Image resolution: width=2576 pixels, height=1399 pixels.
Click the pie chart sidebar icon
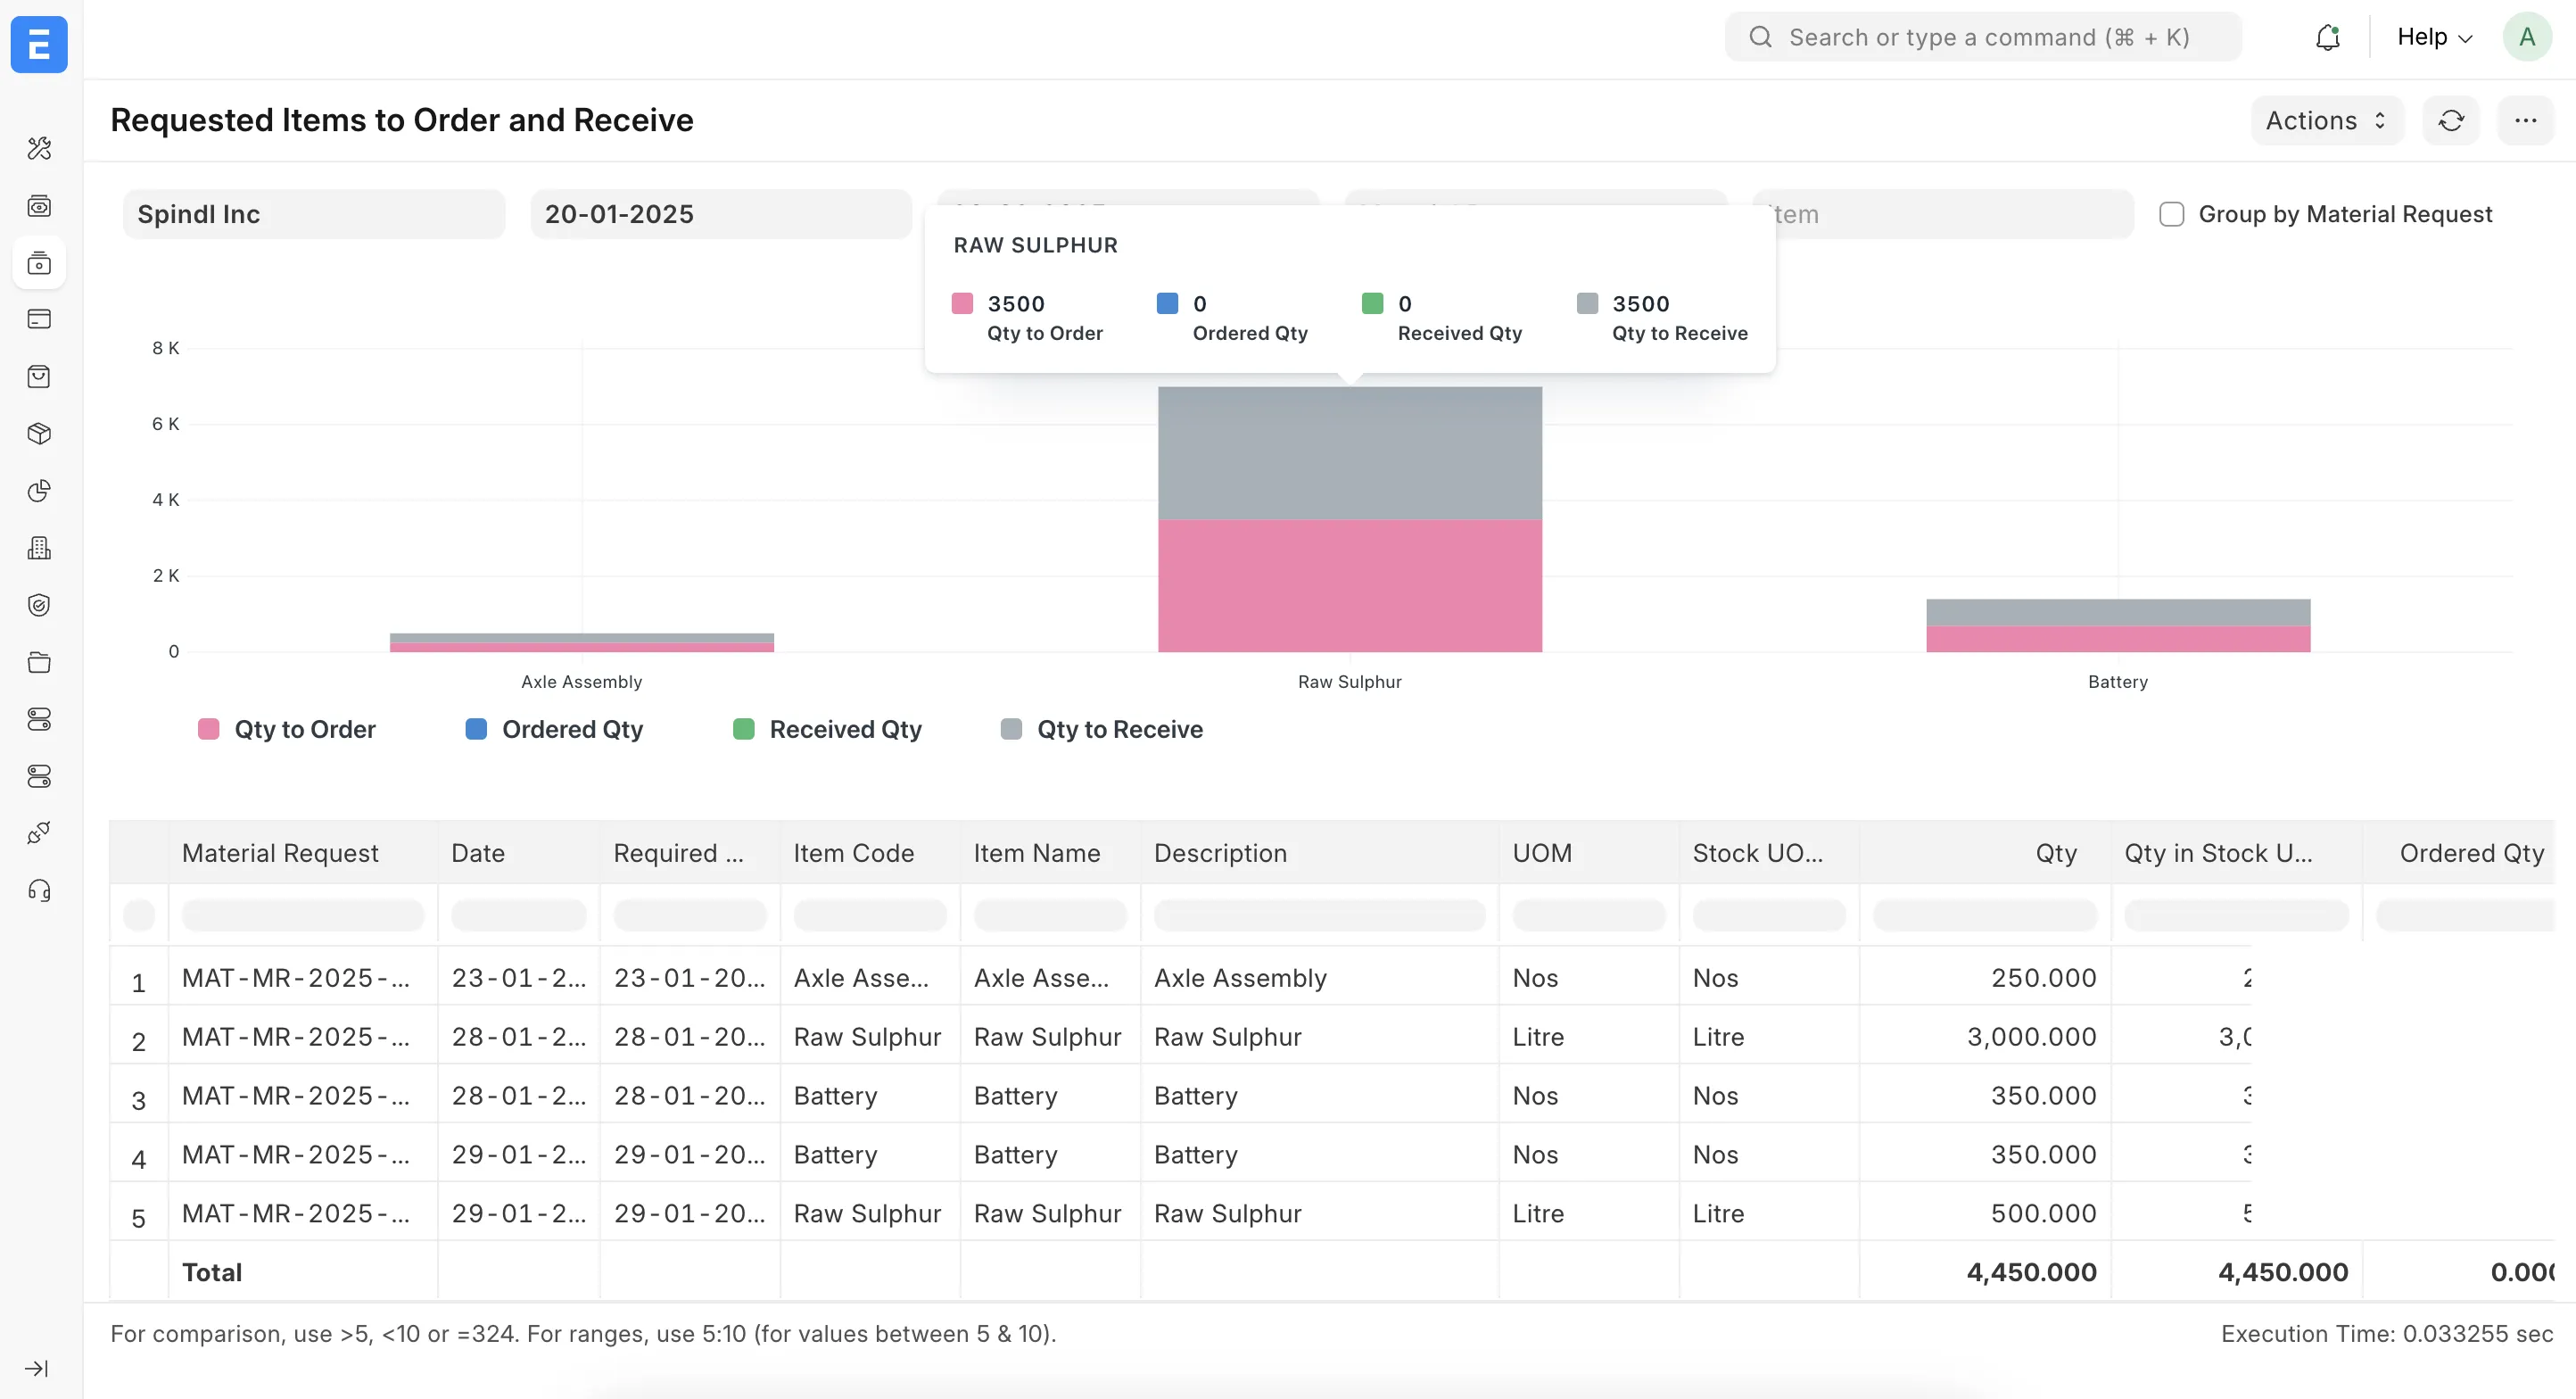39,491
